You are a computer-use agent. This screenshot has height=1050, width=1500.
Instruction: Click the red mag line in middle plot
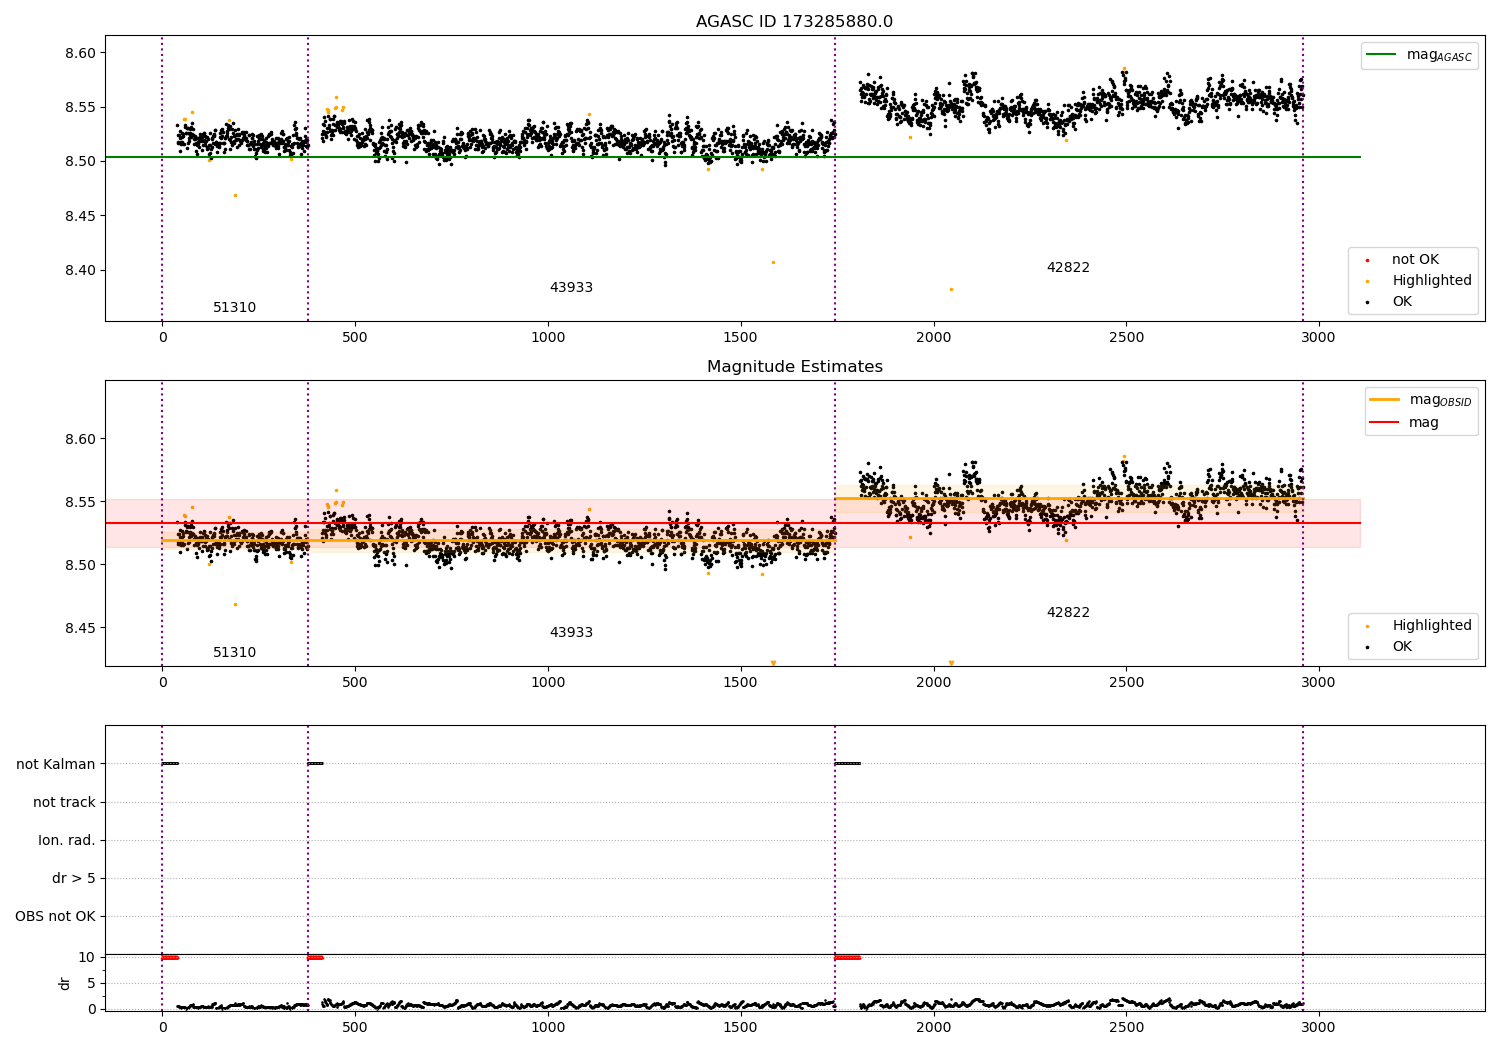pos(732,523)
